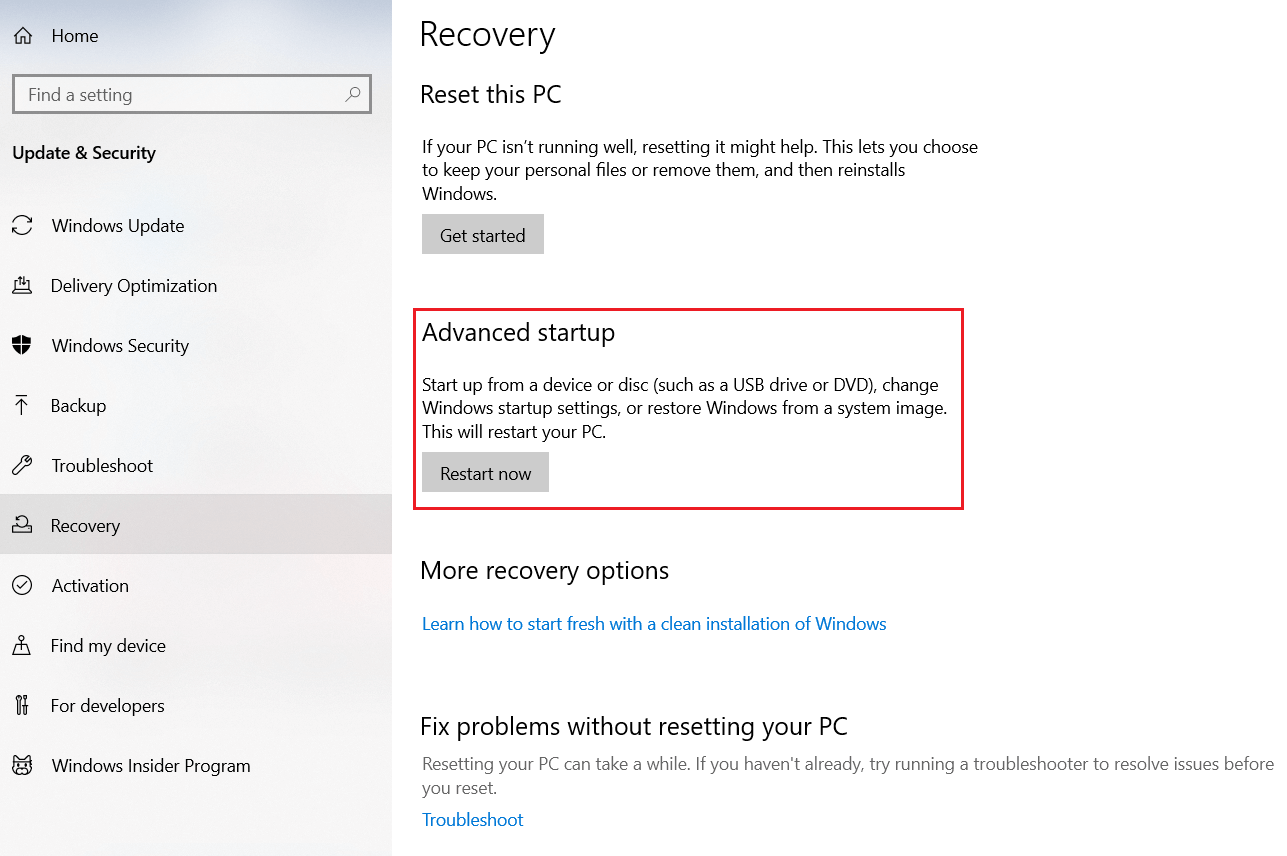1287x856 pixels.
Task: Click the Find my device person icon
Action: [22, 646]
